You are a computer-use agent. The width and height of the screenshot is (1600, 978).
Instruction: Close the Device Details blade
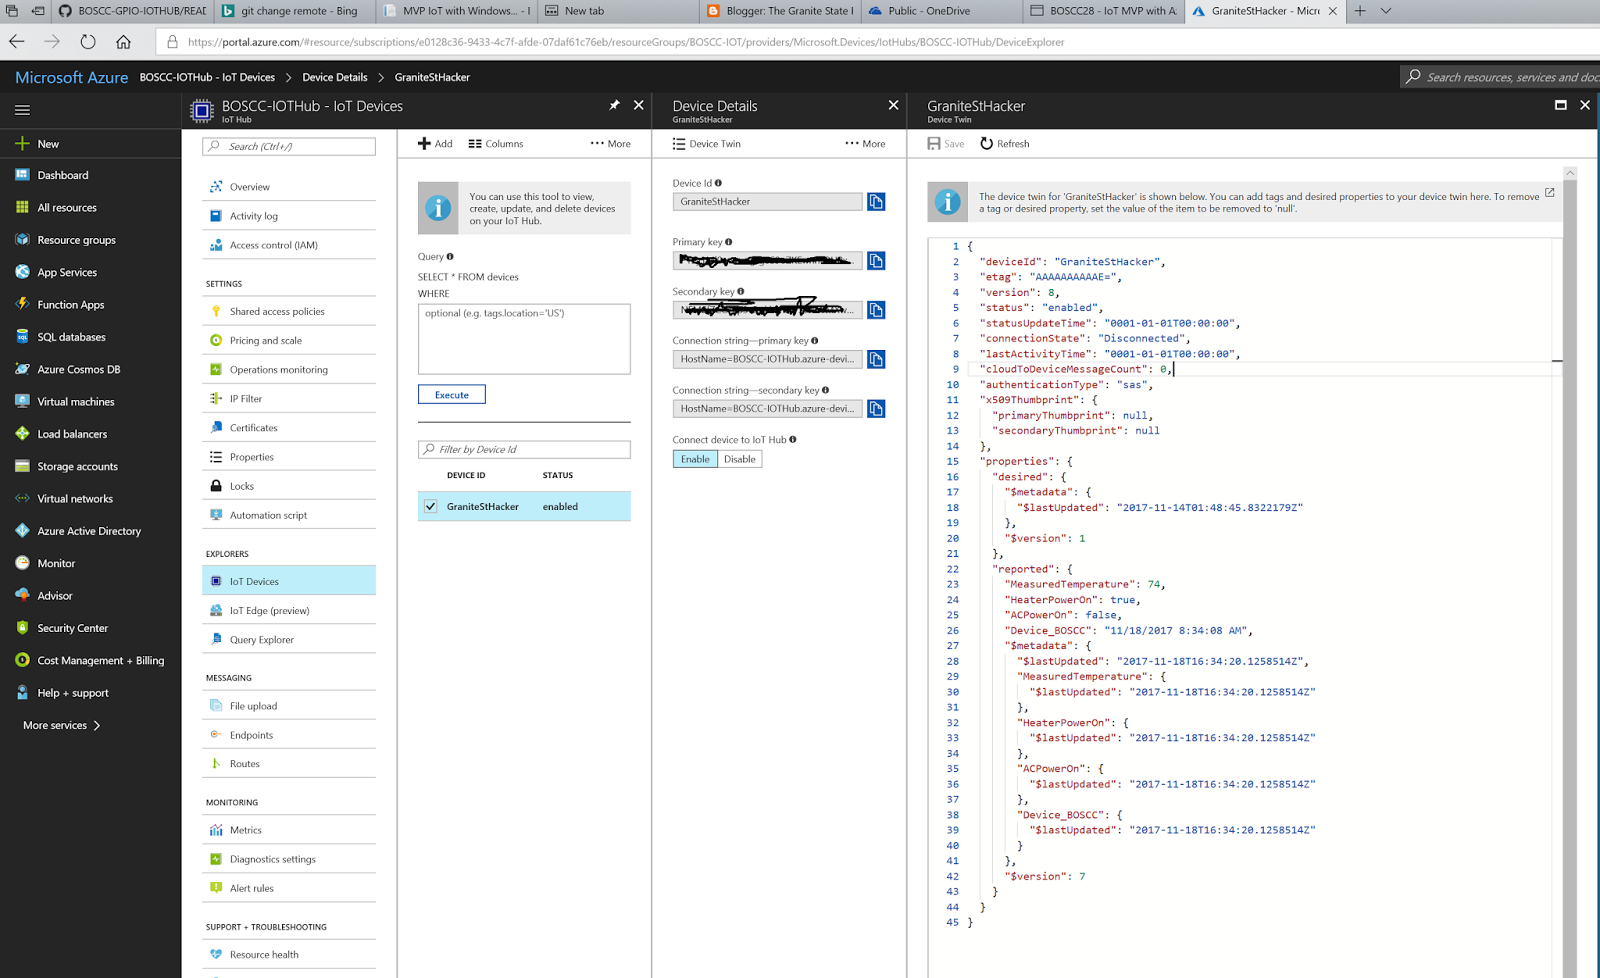[x=893, y=105]
